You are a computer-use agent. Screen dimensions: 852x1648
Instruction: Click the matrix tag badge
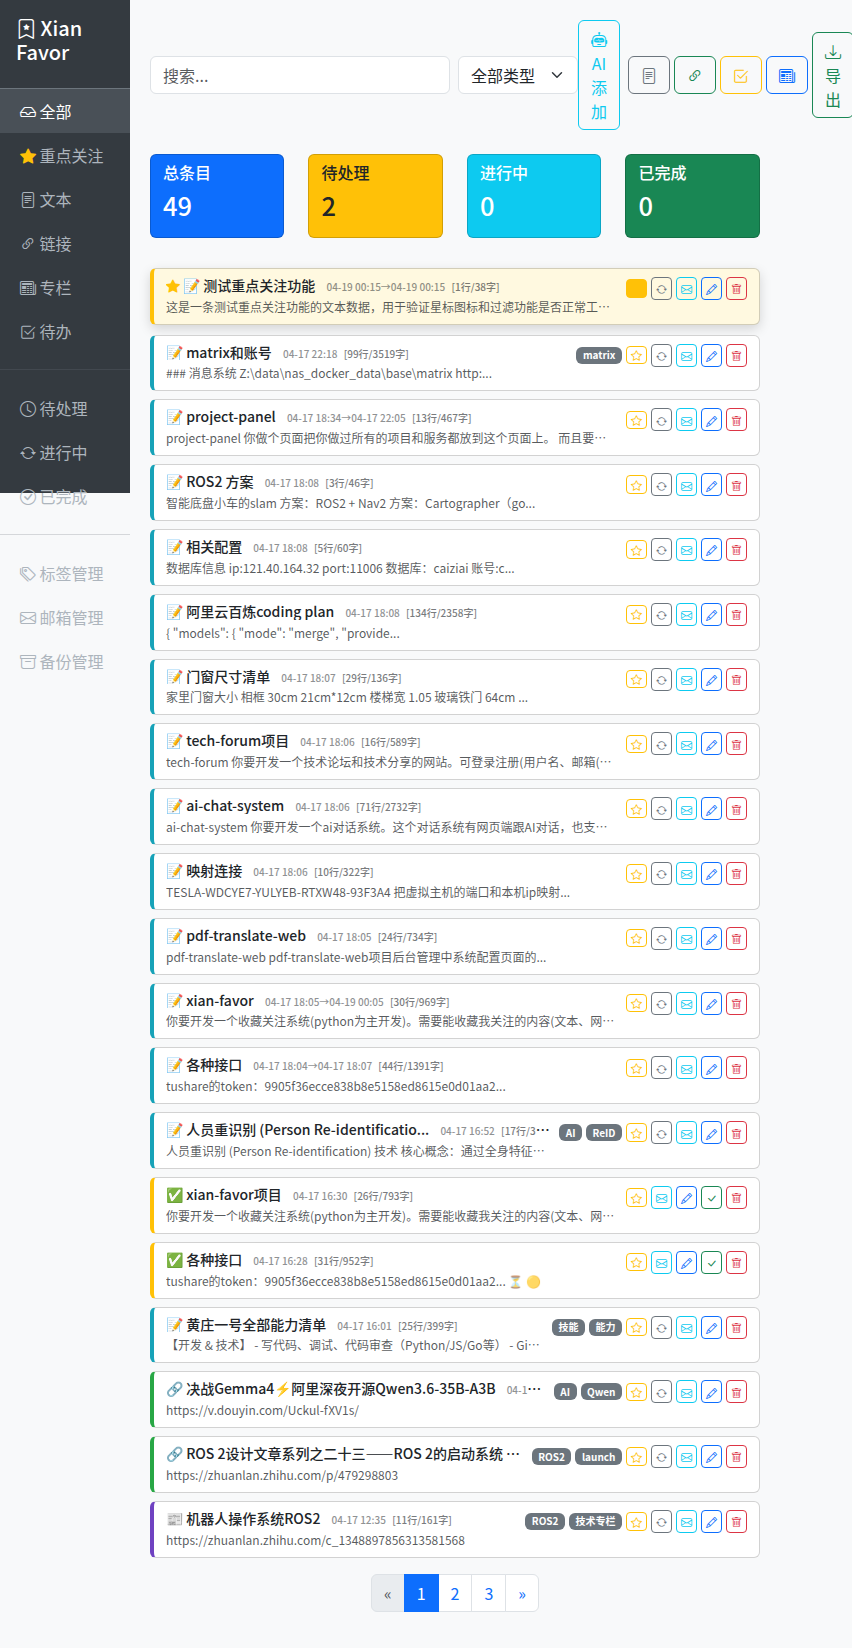[599, 355]
